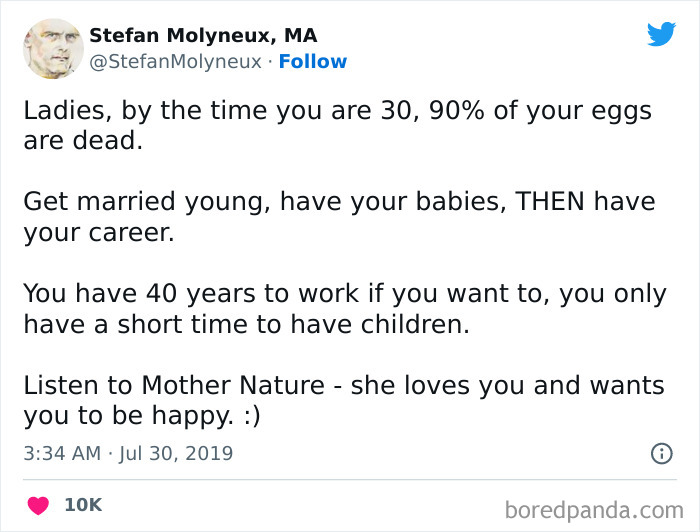Click the Twitter bird logo
This screenshot has width=700, height=532.
tap(661, 34)
